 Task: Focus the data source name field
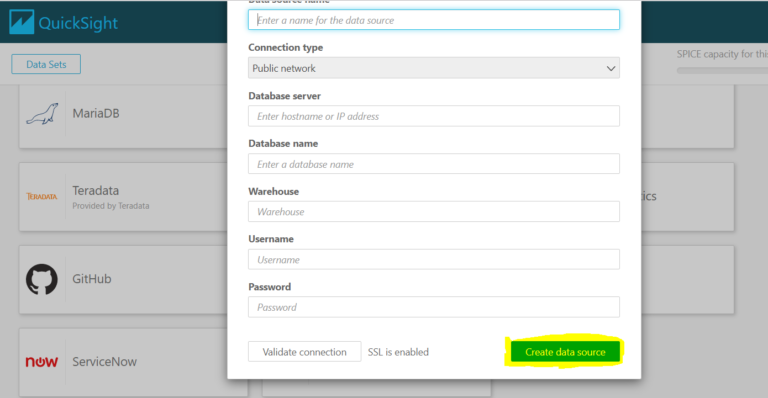(x=433, y=20)
